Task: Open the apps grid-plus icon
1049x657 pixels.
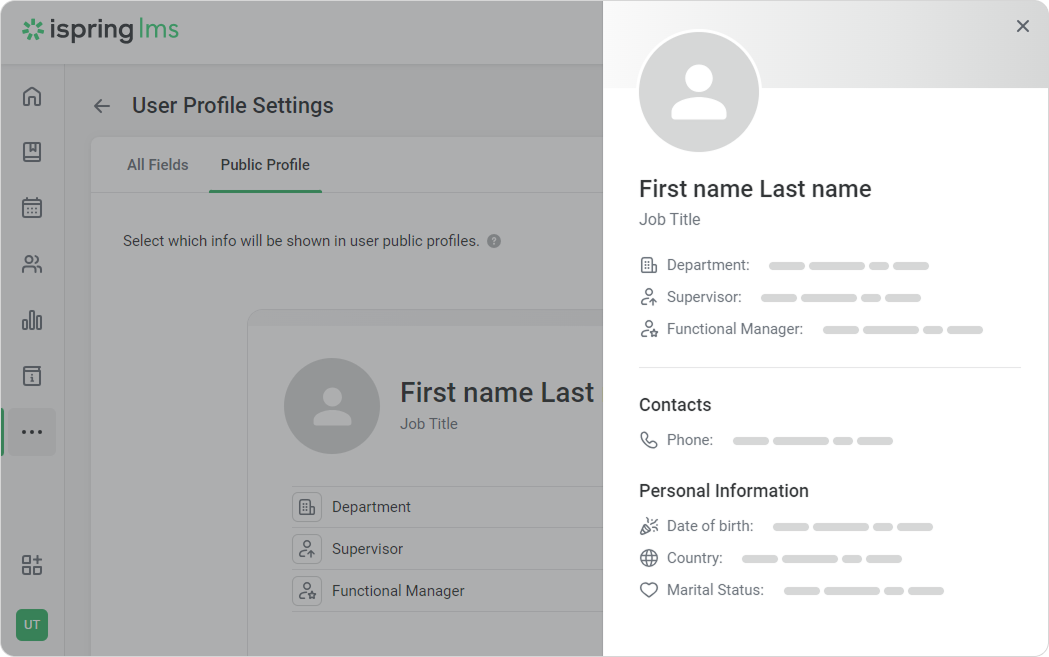Action: point(32,565)
